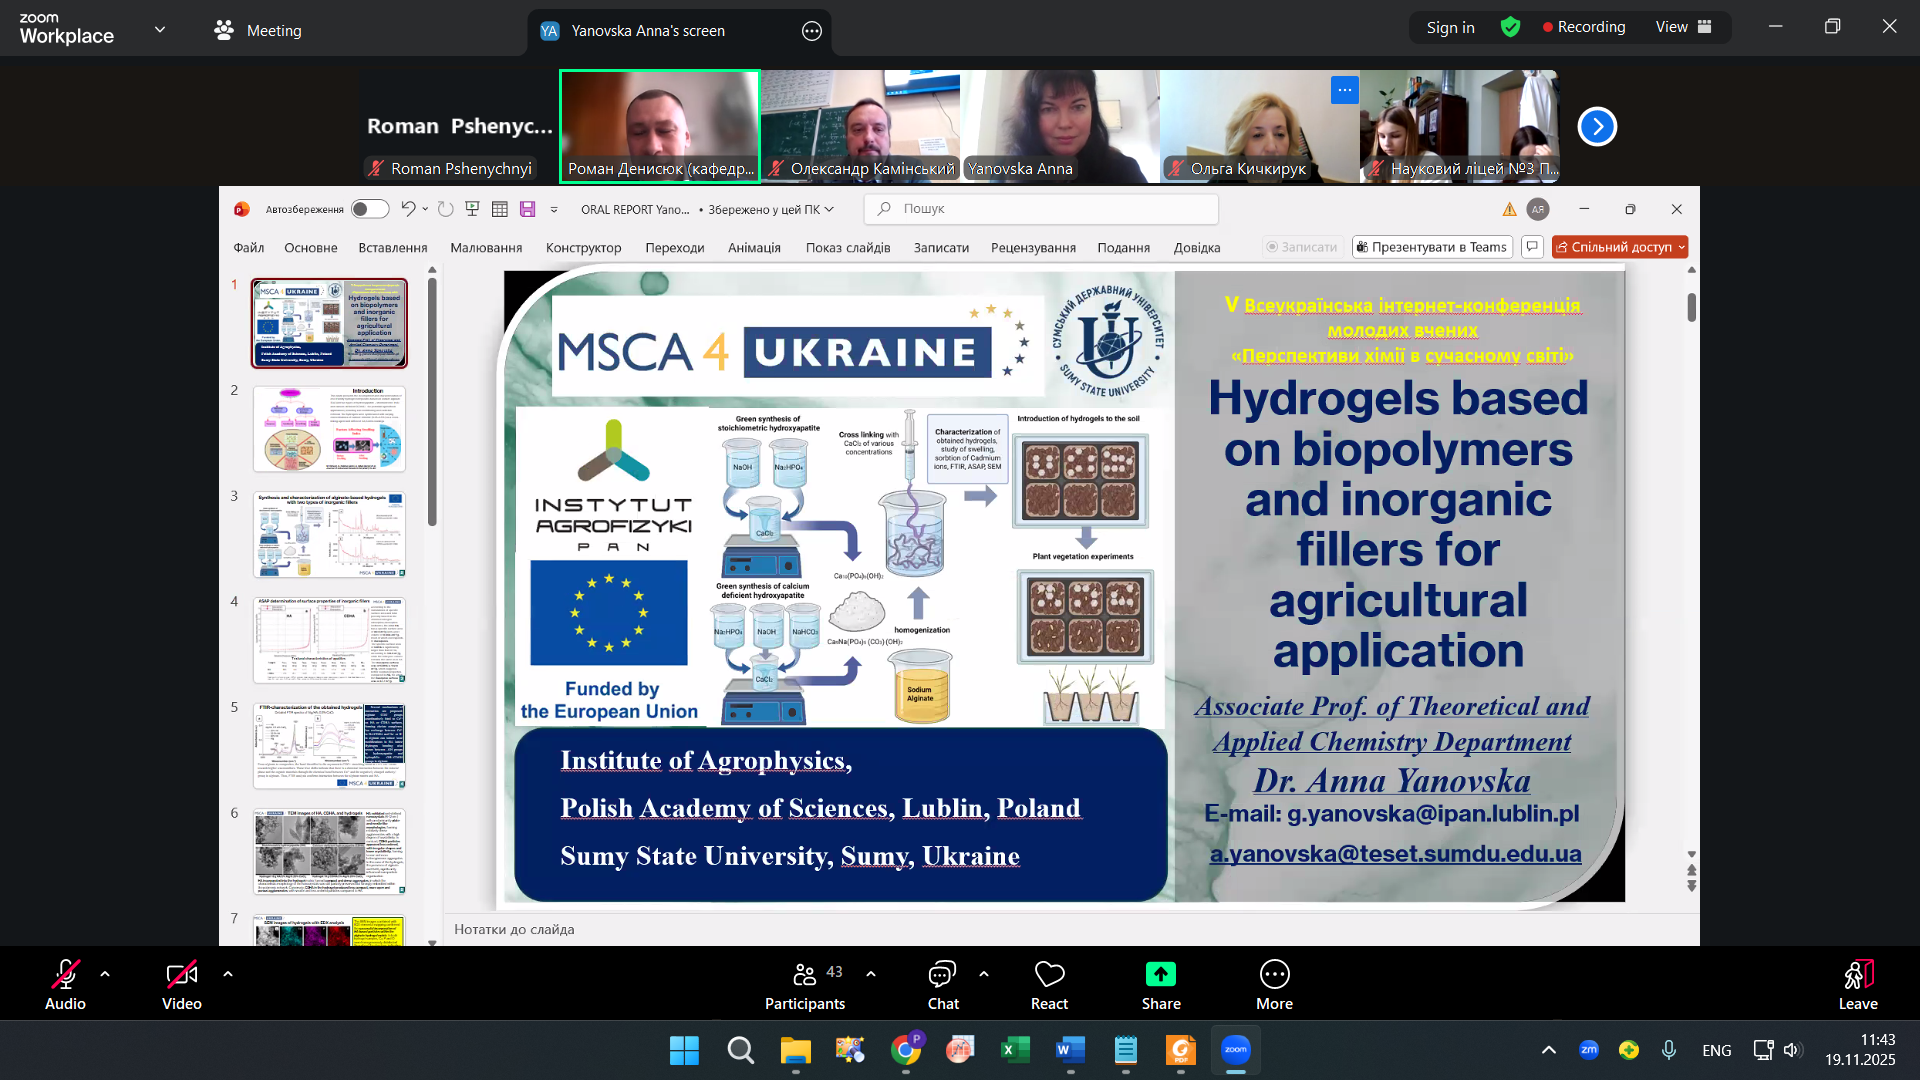This screenshot has height=1080, width=1920.
Task: Start video with the Video camera icon
Action: (x=181, y=975)
